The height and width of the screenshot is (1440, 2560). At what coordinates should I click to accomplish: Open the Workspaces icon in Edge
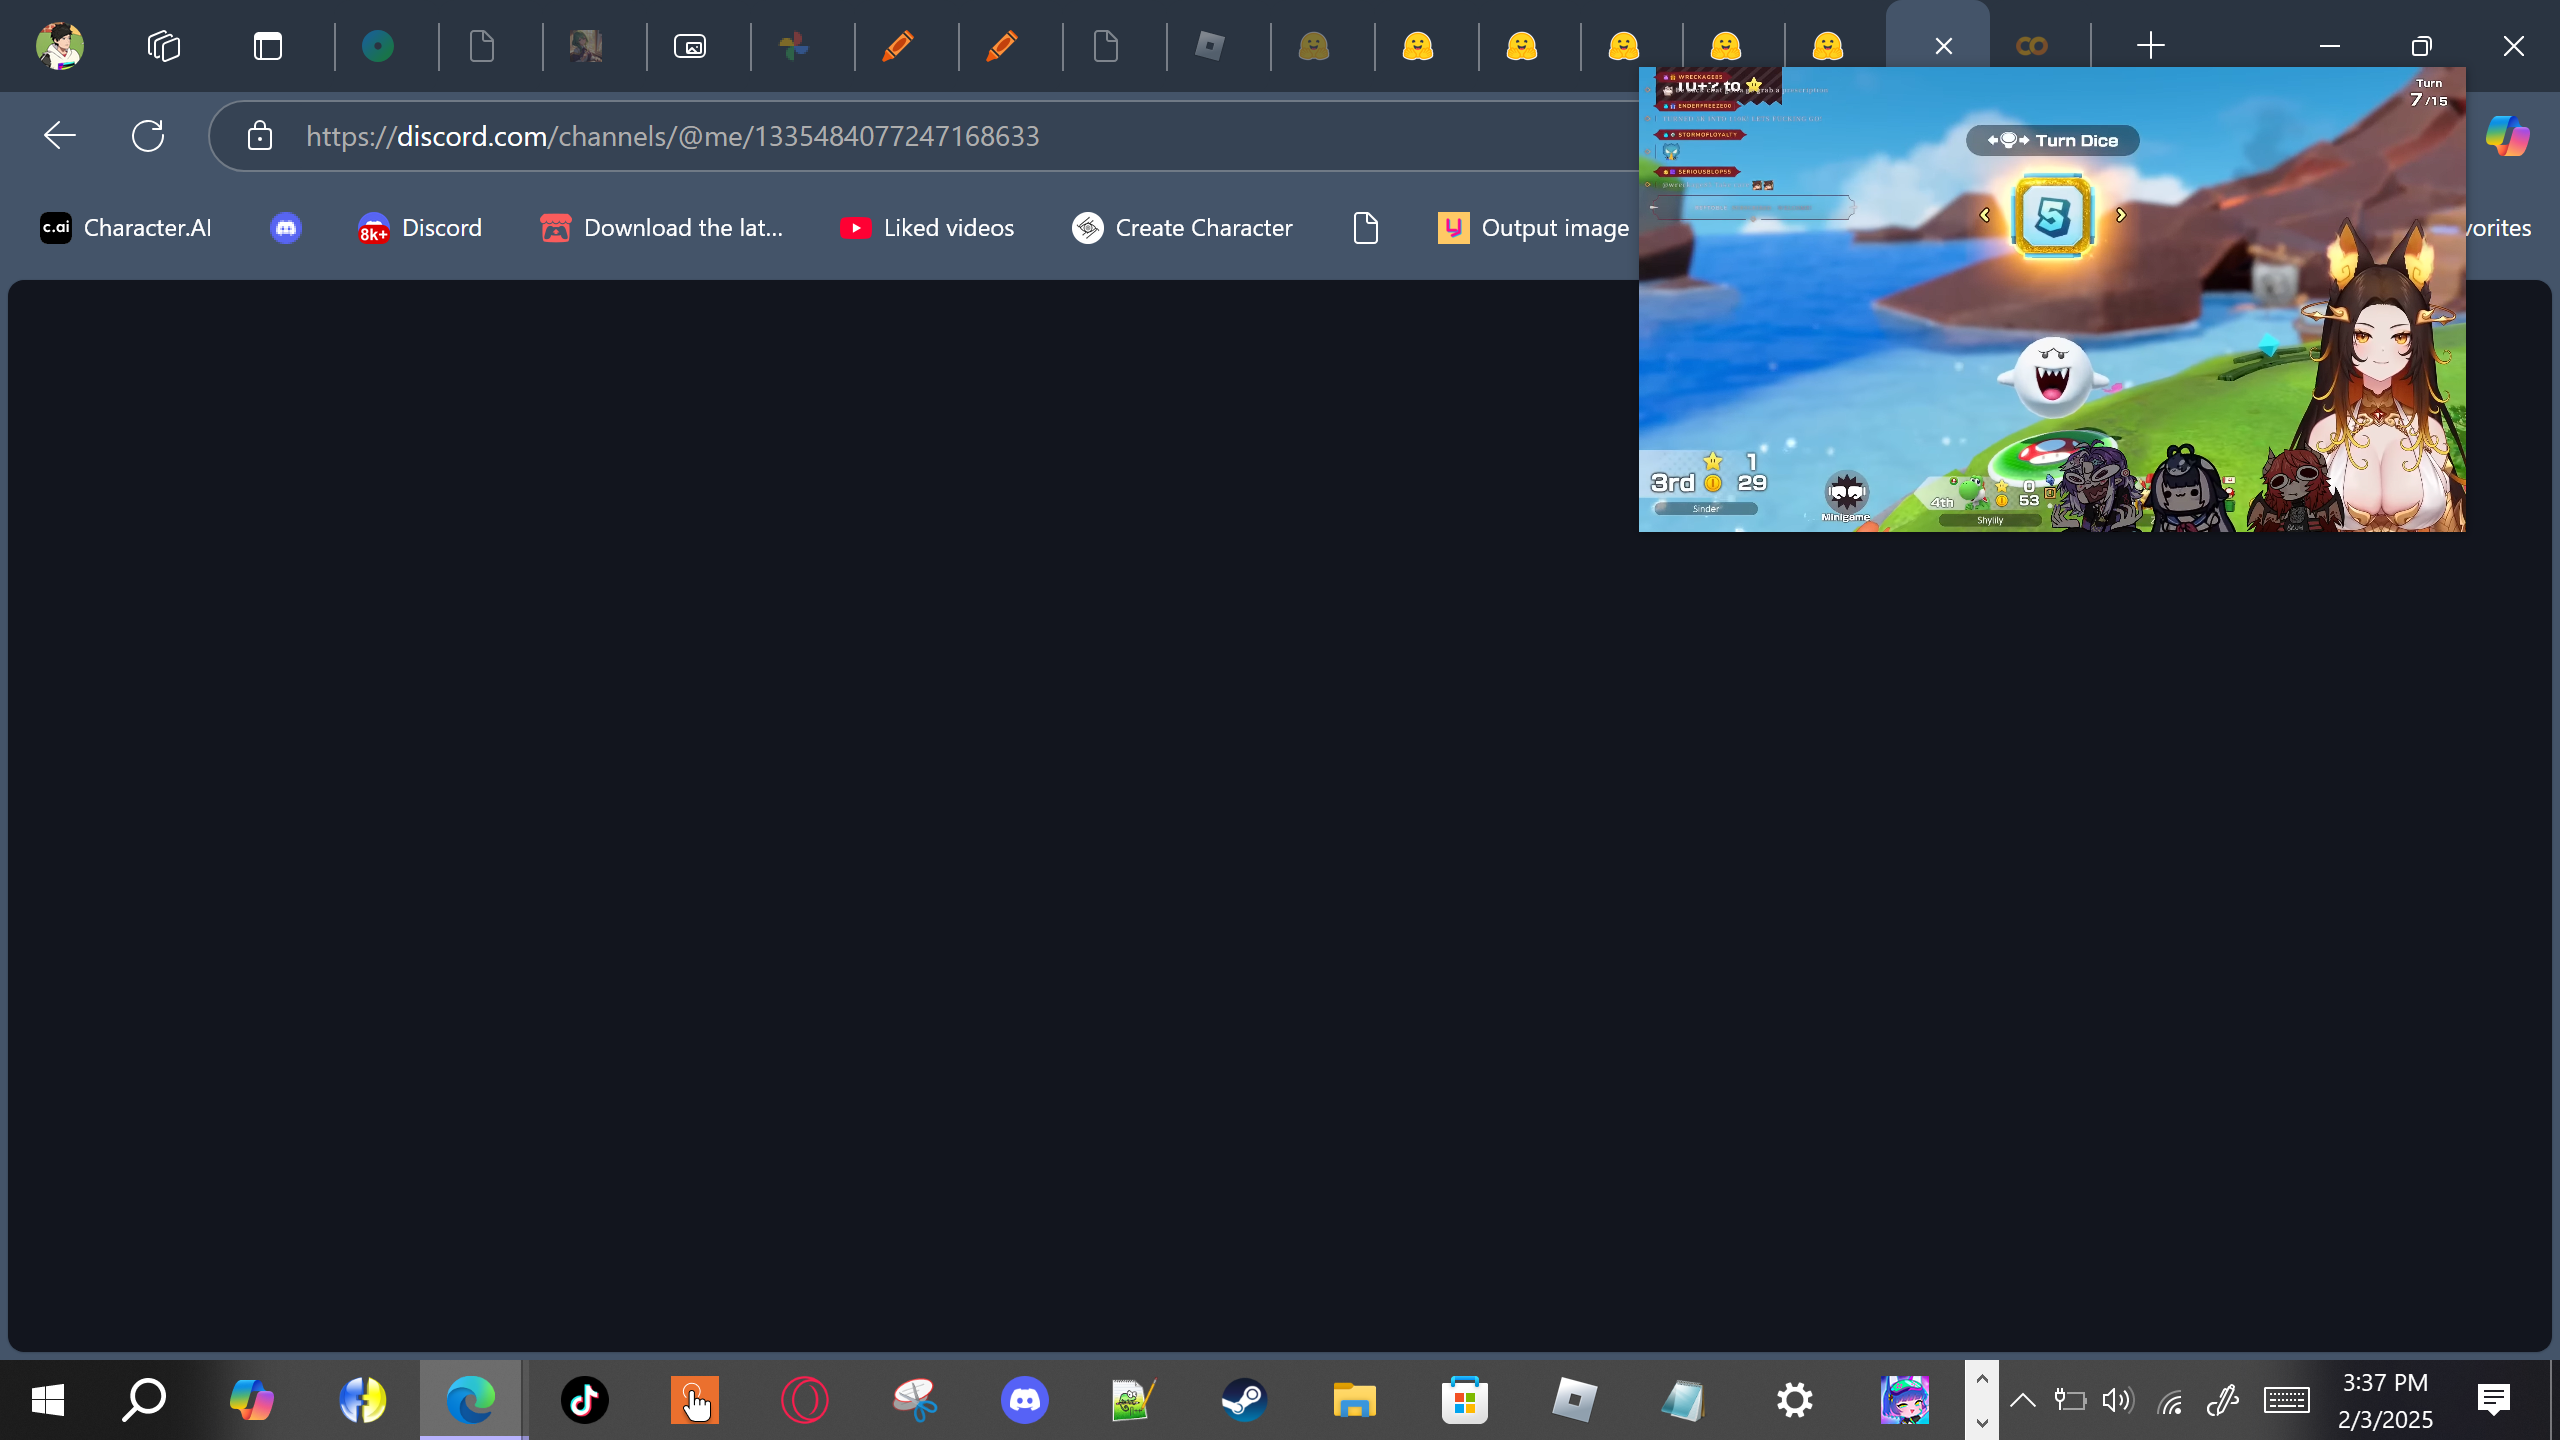tap(164, 46)
